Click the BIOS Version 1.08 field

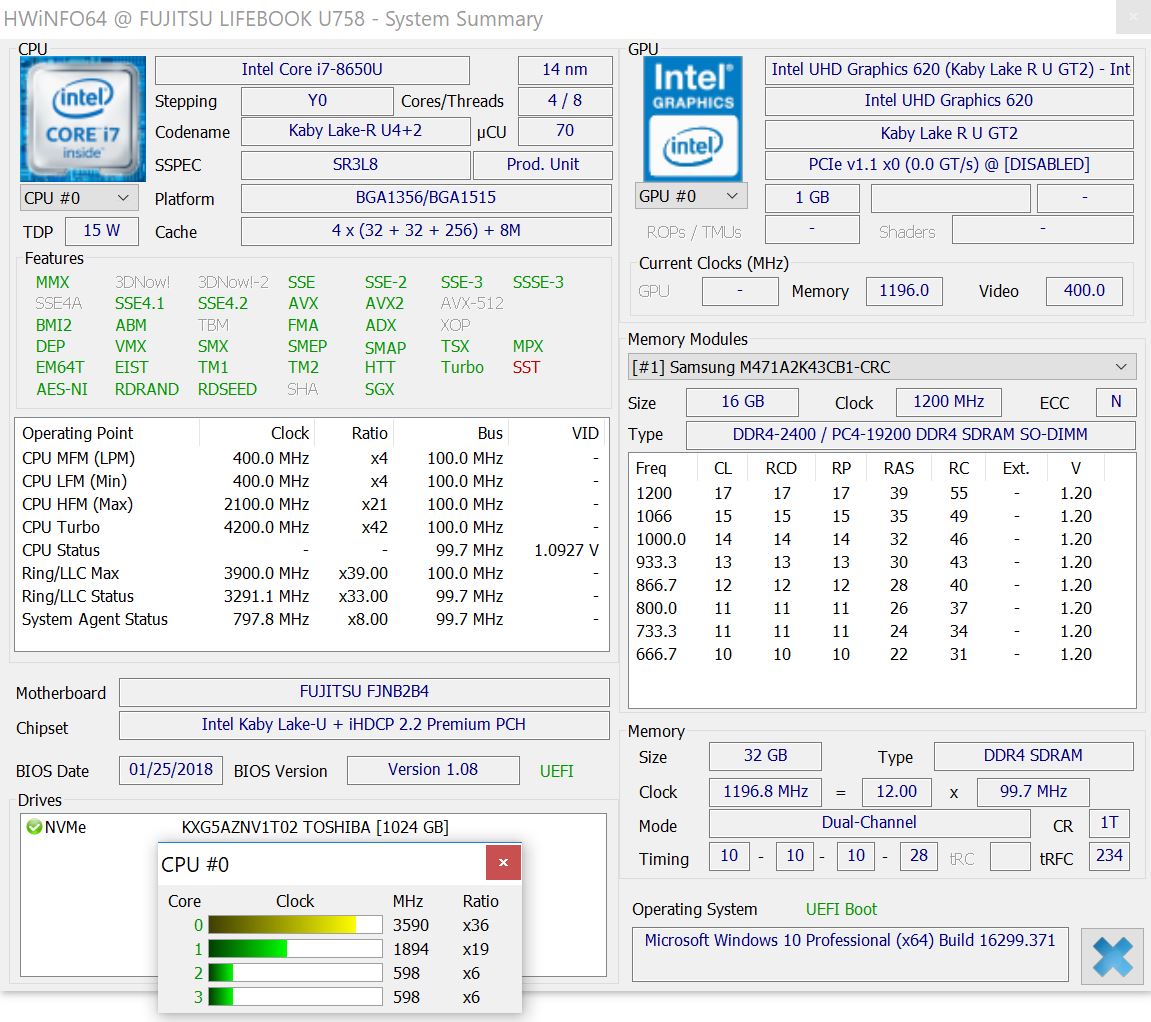[x=433, y=770]
